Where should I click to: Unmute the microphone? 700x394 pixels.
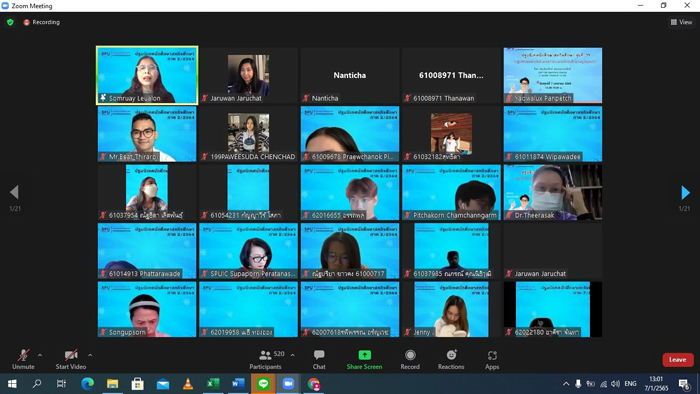23,359
